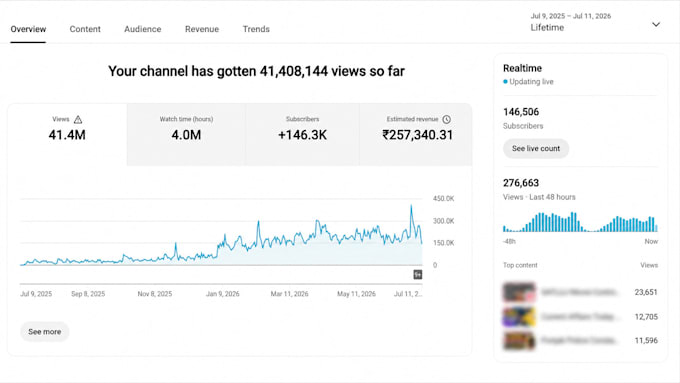
Task: Click the Nov 8, 2025 axis label
Action: 155,294
